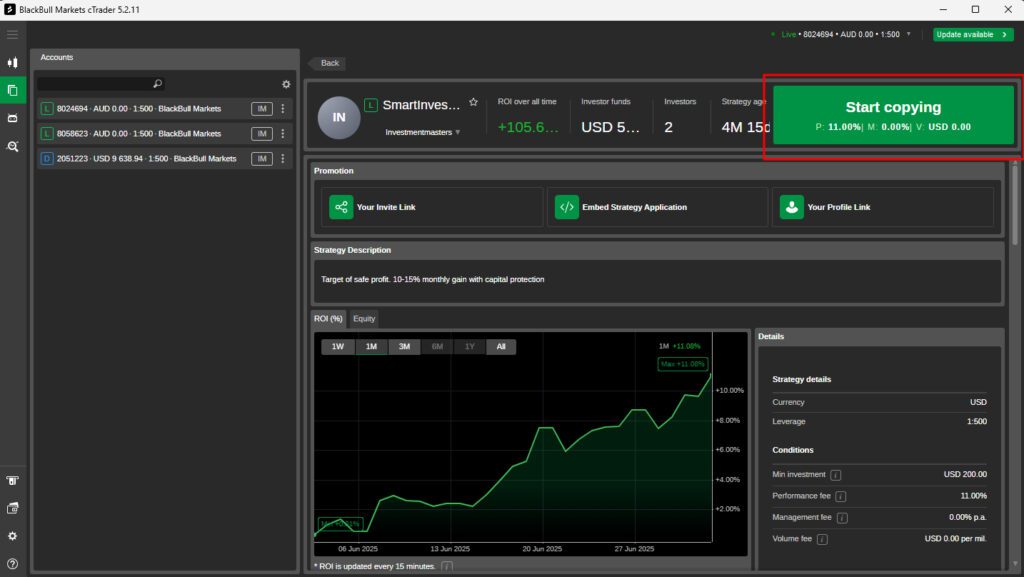Click Min investment info icon
This screenshot has width=1024, height=577.
[835, 475]
